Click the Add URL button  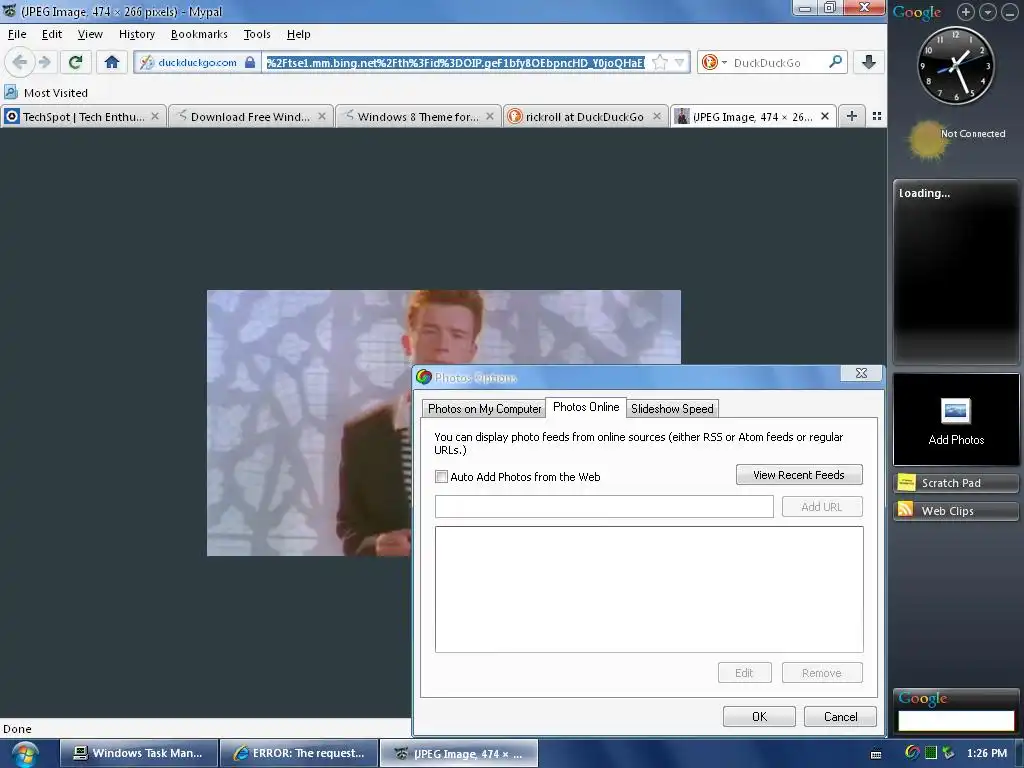822,507
